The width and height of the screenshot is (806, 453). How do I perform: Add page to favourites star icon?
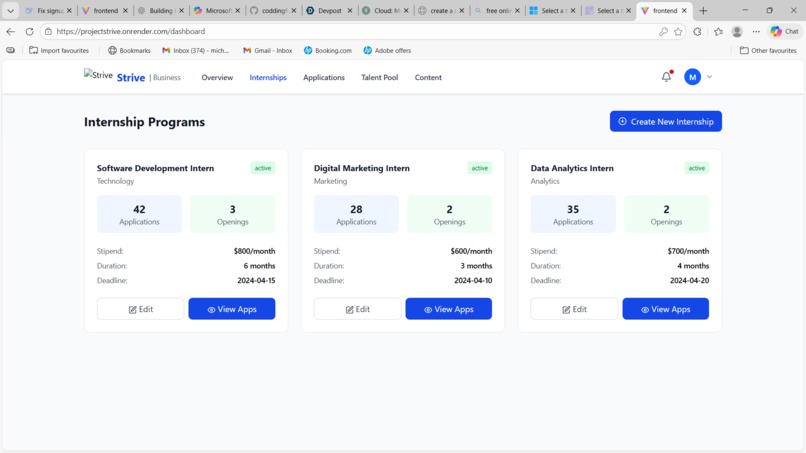tap(678, 31)
